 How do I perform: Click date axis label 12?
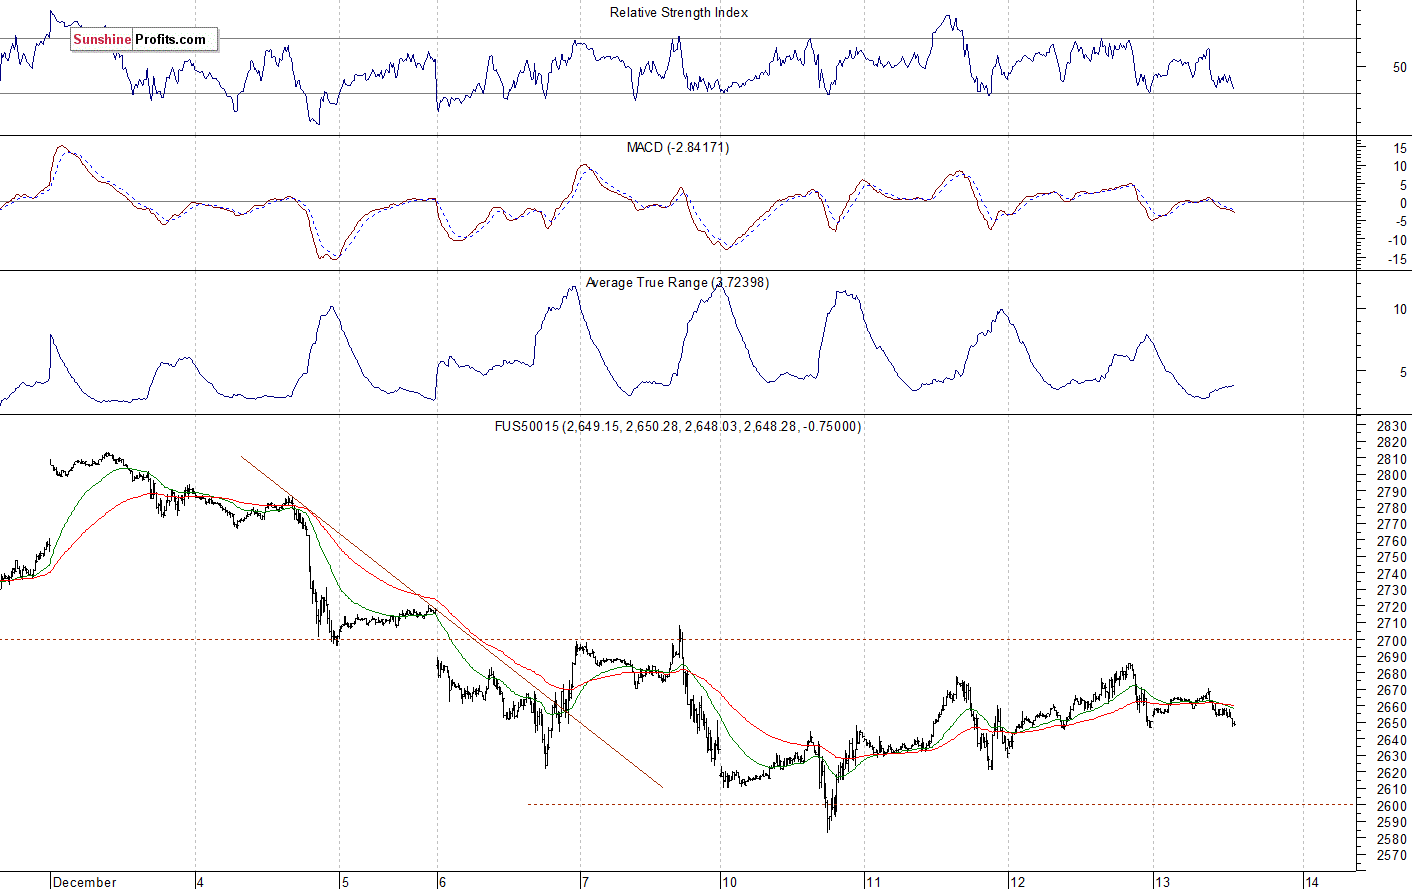pos(1017,882)
